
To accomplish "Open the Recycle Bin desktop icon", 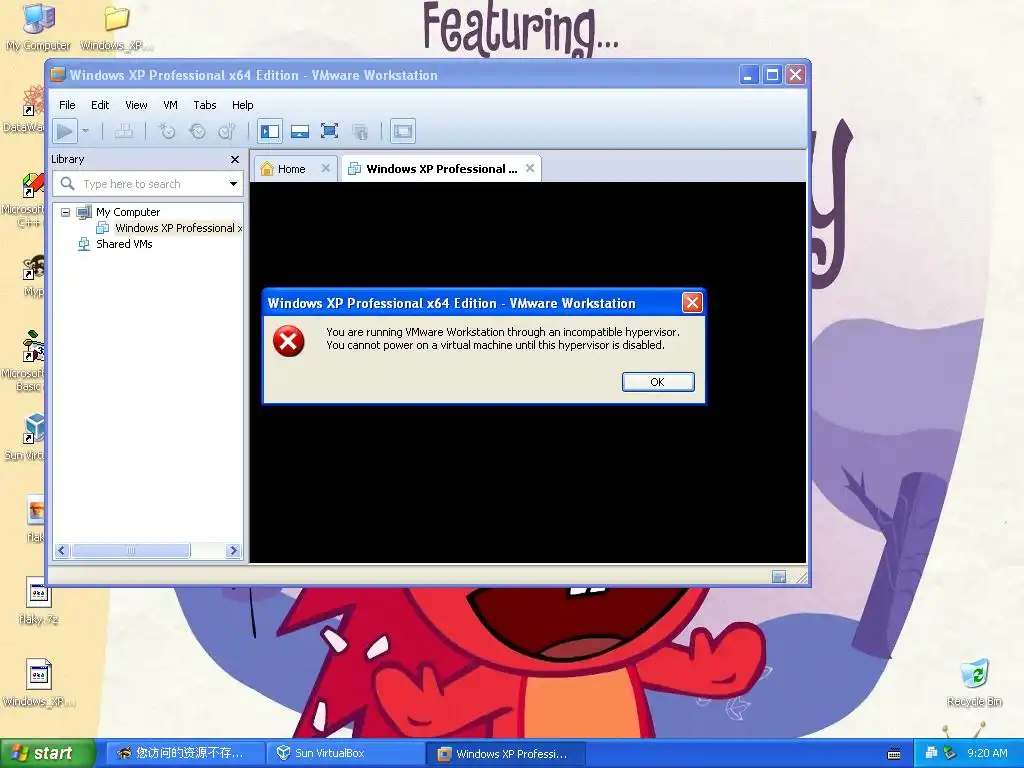I will click(x=974, y=684).
